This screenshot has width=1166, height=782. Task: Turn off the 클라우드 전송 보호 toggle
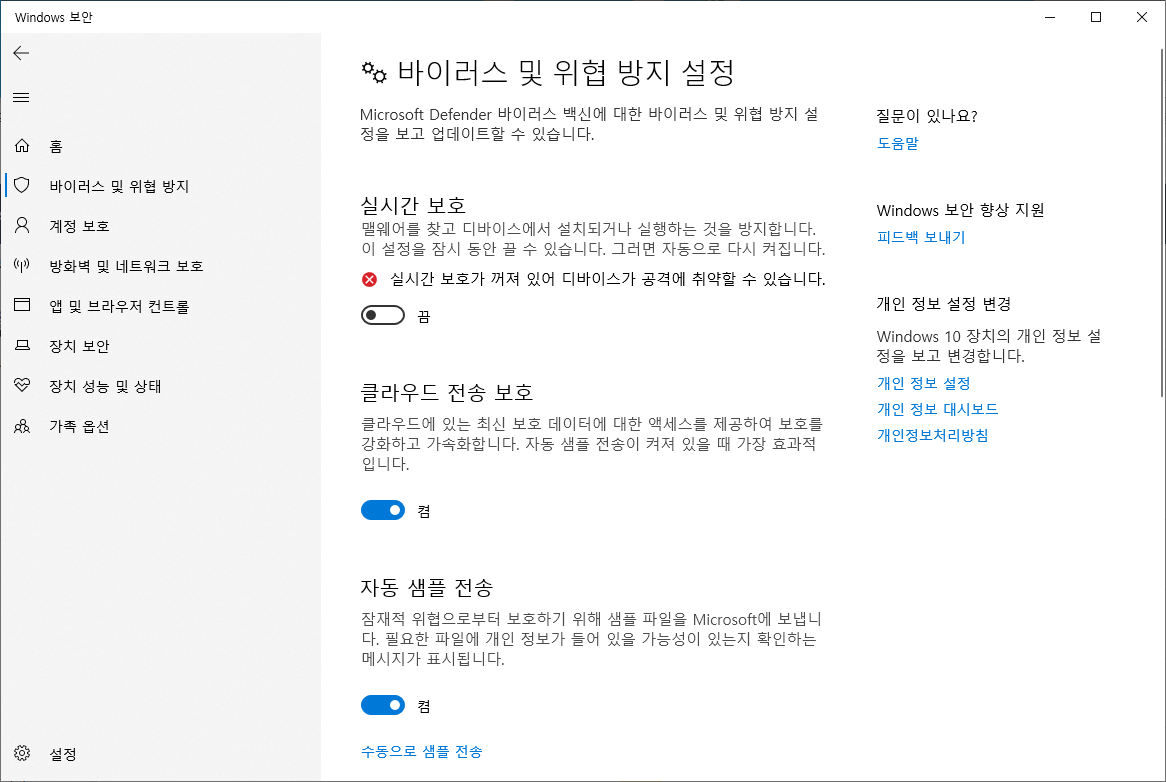click(x=383, y=510)
